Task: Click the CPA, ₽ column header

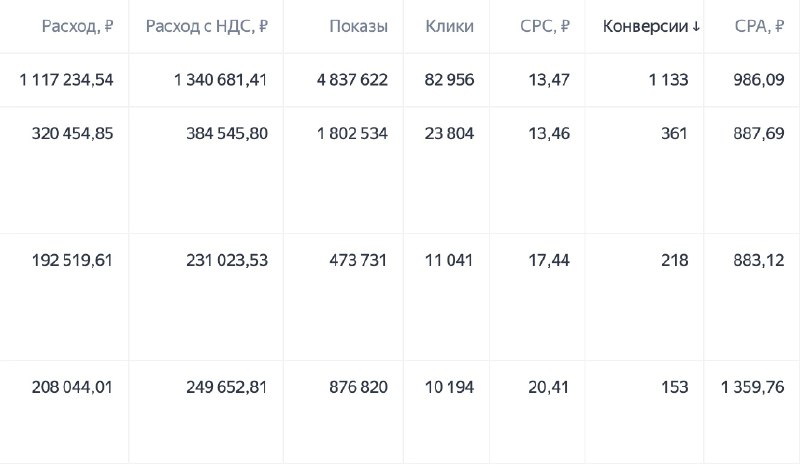Action: [759, 27]
